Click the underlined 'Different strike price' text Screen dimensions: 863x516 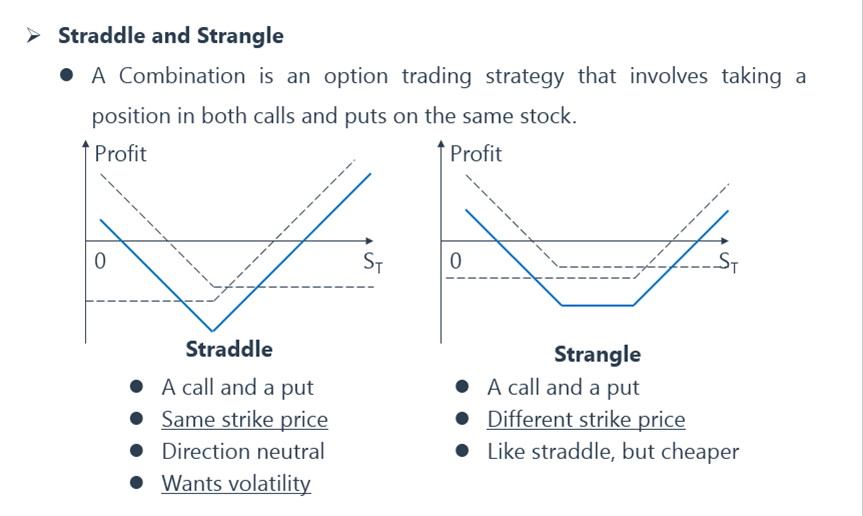click(x=586, y=420)
